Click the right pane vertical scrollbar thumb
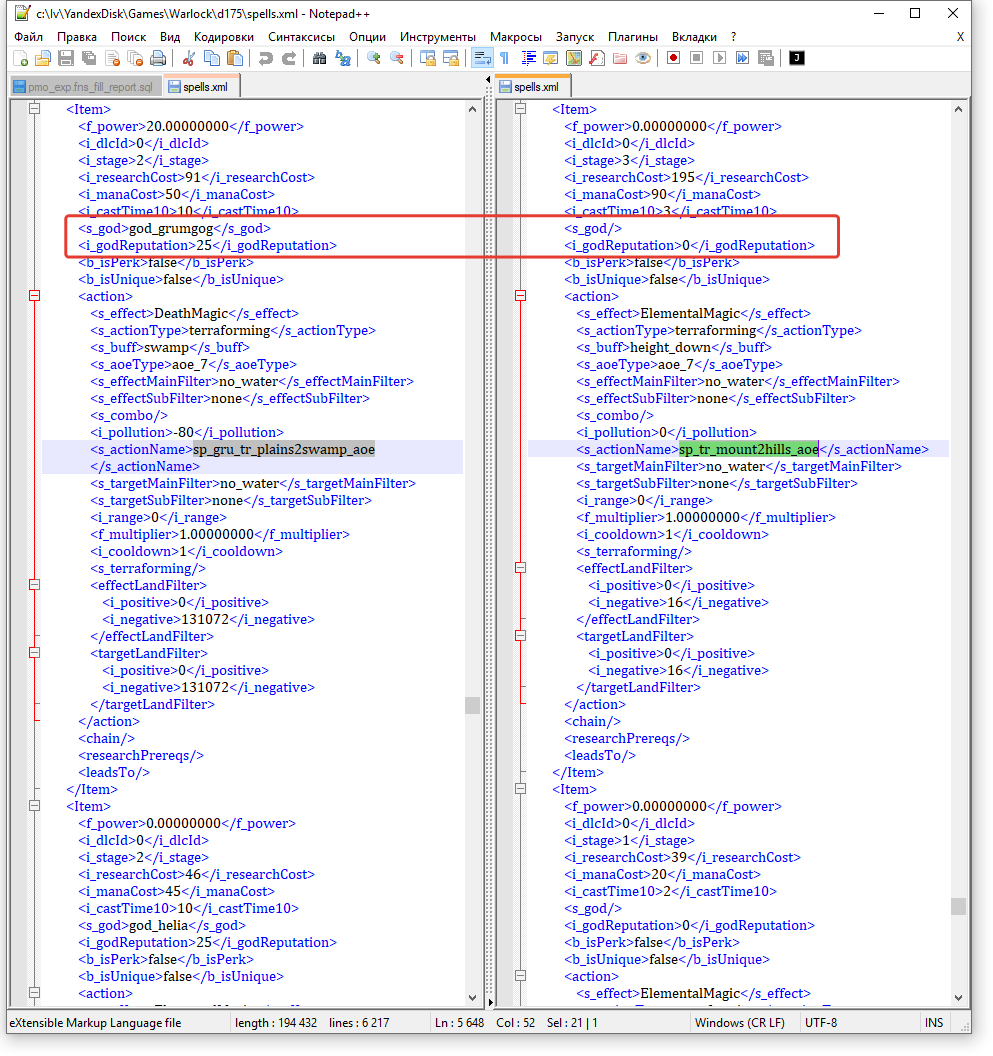Viewport: 993px width, 1056px height. (x=959, y=906)
